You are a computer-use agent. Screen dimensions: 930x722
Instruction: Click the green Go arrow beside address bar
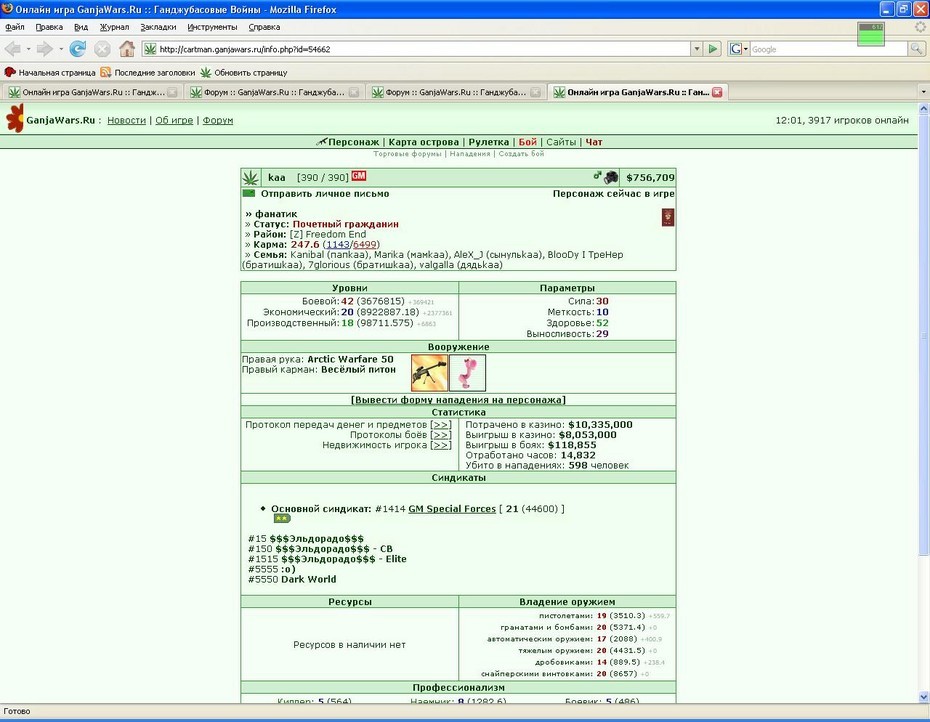(x=713, y=49)
